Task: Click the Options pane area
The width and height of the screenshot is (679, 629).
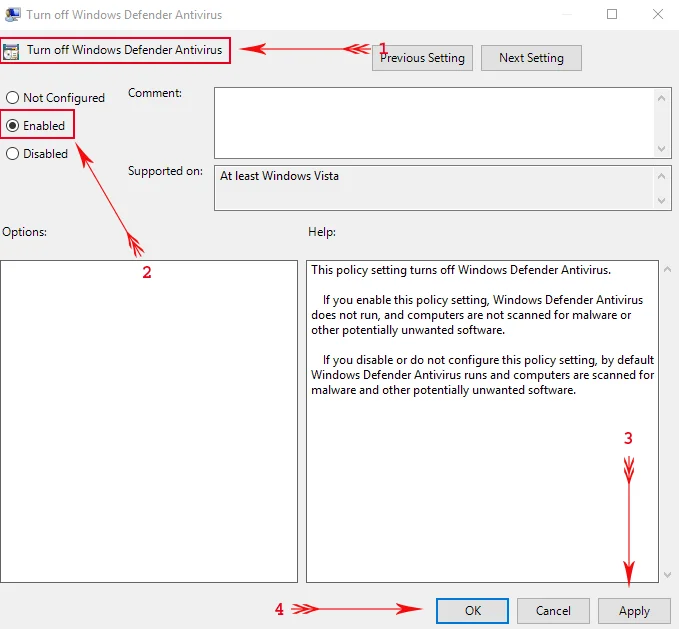Action: coord(149,421)
